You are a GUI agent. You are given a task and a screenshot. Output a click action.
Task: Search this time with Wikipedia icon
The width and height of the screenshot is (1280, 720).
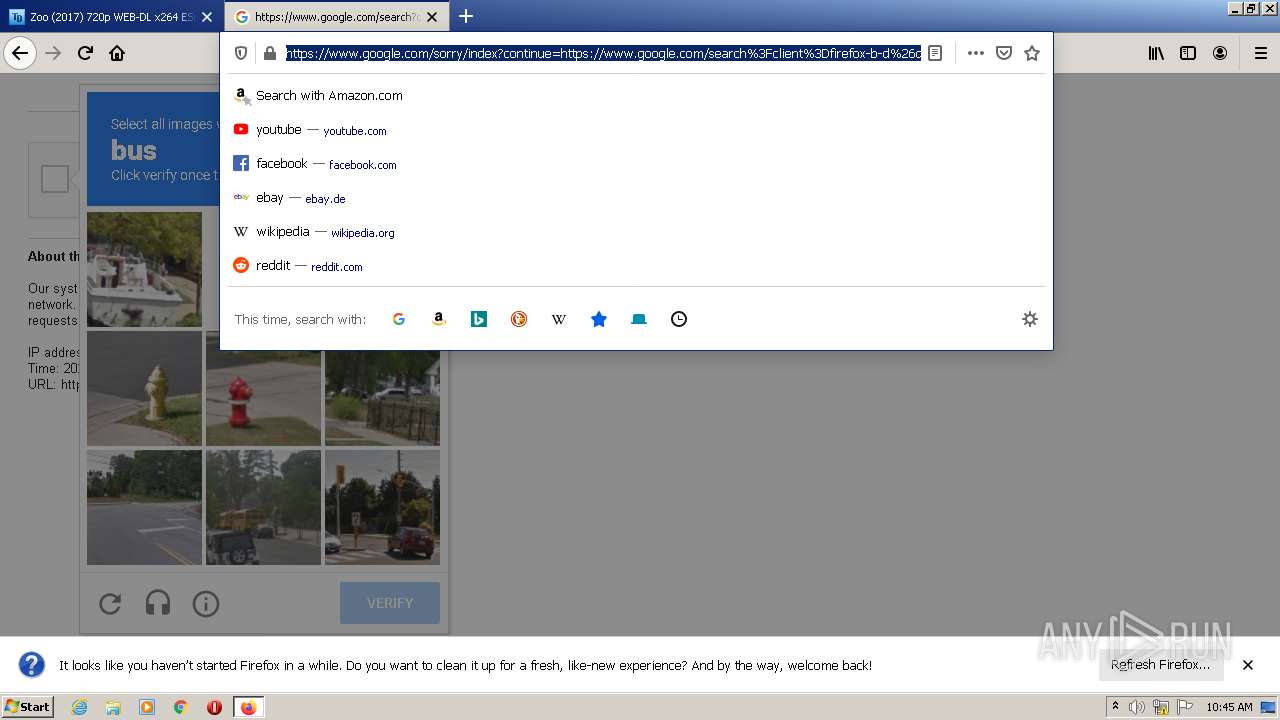pyautogui.click(x=559, y=319)
